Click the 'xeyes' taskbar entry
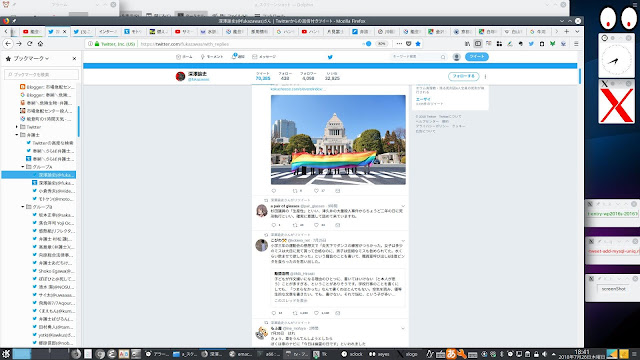 380,354
